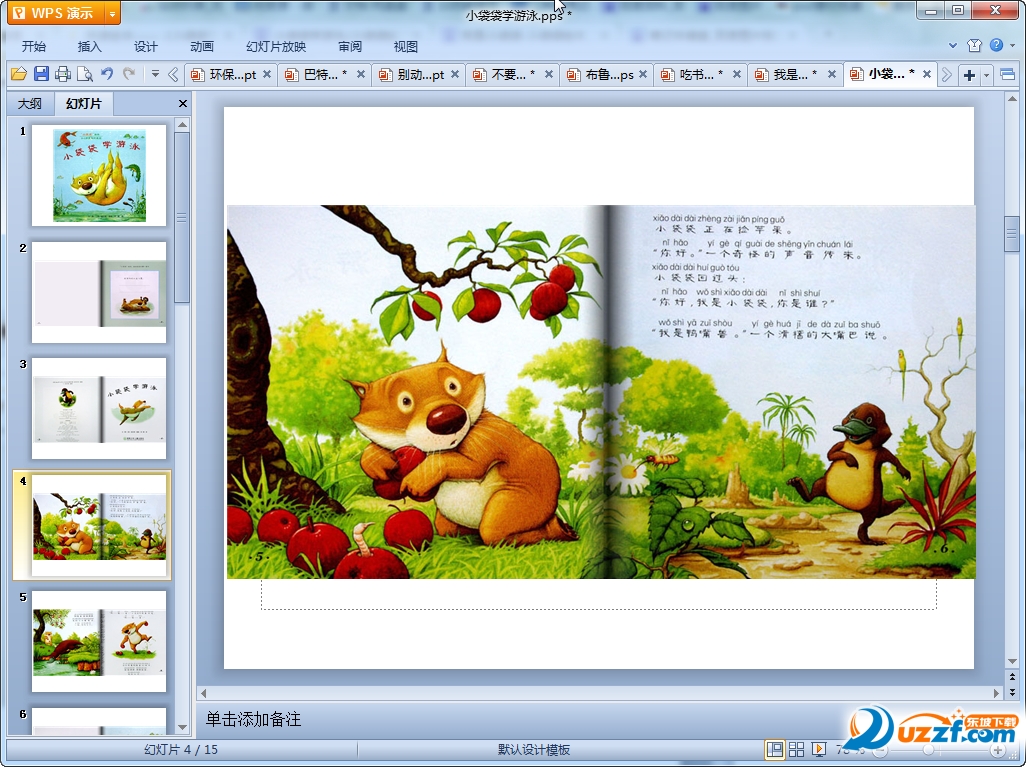Open Print Preview from the toolbar
The width and height of the screenshot is (1026, 767).
pos(84,74)
